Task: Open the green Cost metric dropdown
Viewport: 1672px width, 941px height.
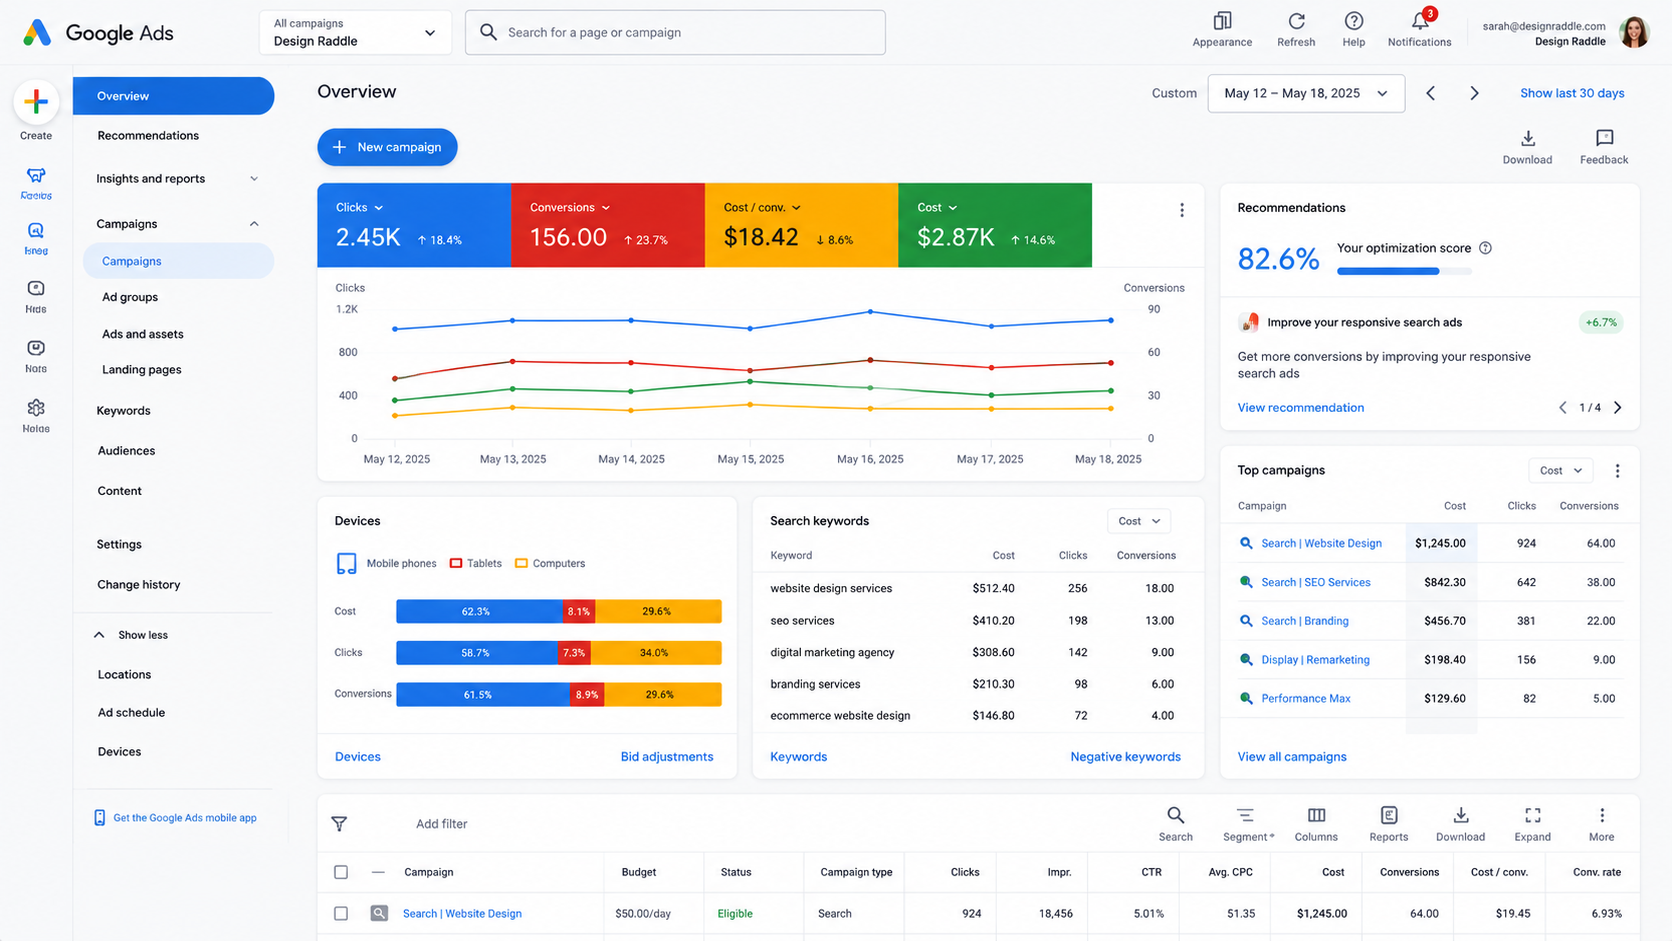Action: 937,207
